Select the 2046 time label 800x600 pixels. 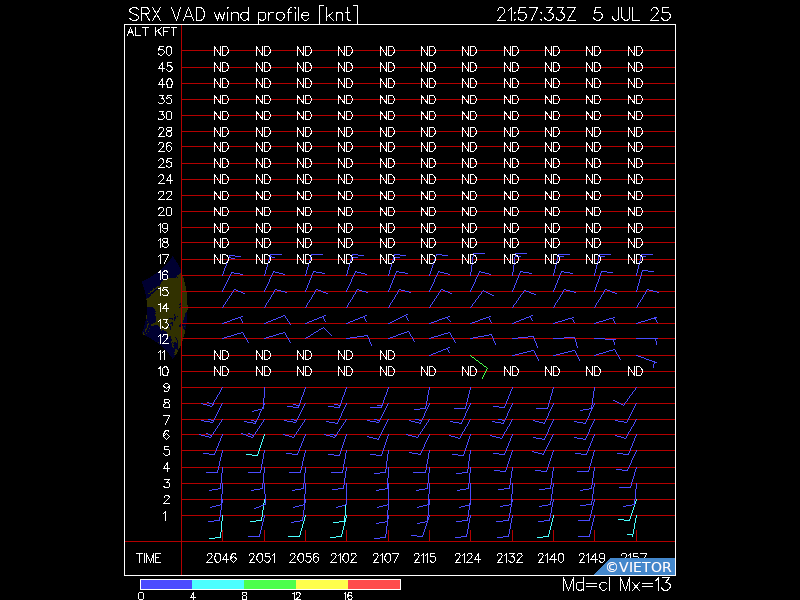pos(221,558)
